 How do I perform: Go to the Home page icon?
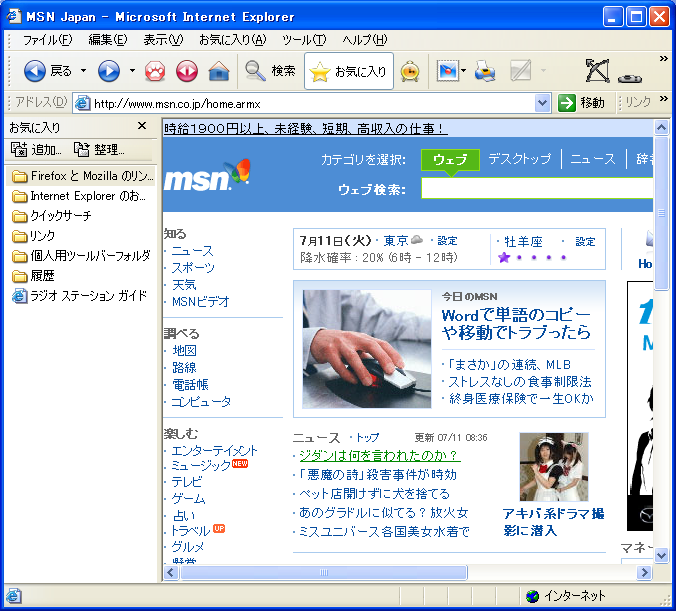click(219, 71)
